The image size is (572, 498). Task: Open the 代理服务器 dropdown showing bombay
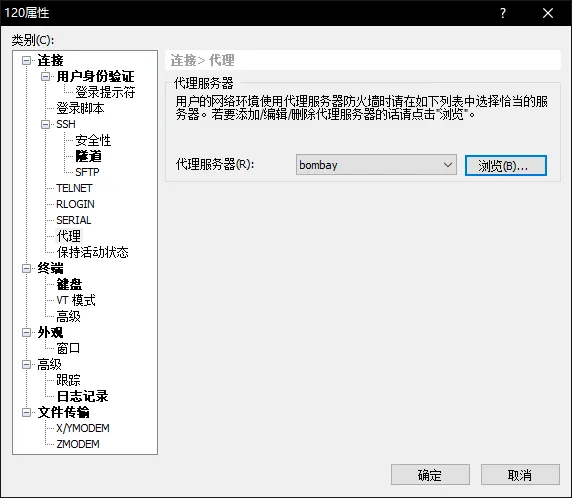click(x=376, y=165)
